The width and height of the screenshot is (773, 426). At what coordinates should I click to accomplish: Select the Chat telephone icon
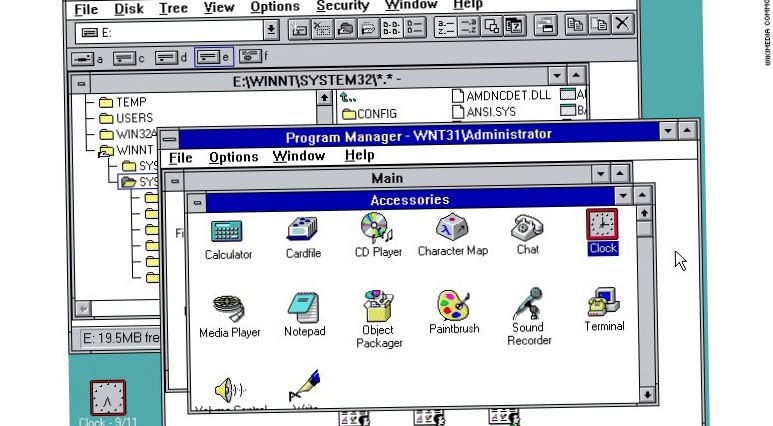point(527,228)
